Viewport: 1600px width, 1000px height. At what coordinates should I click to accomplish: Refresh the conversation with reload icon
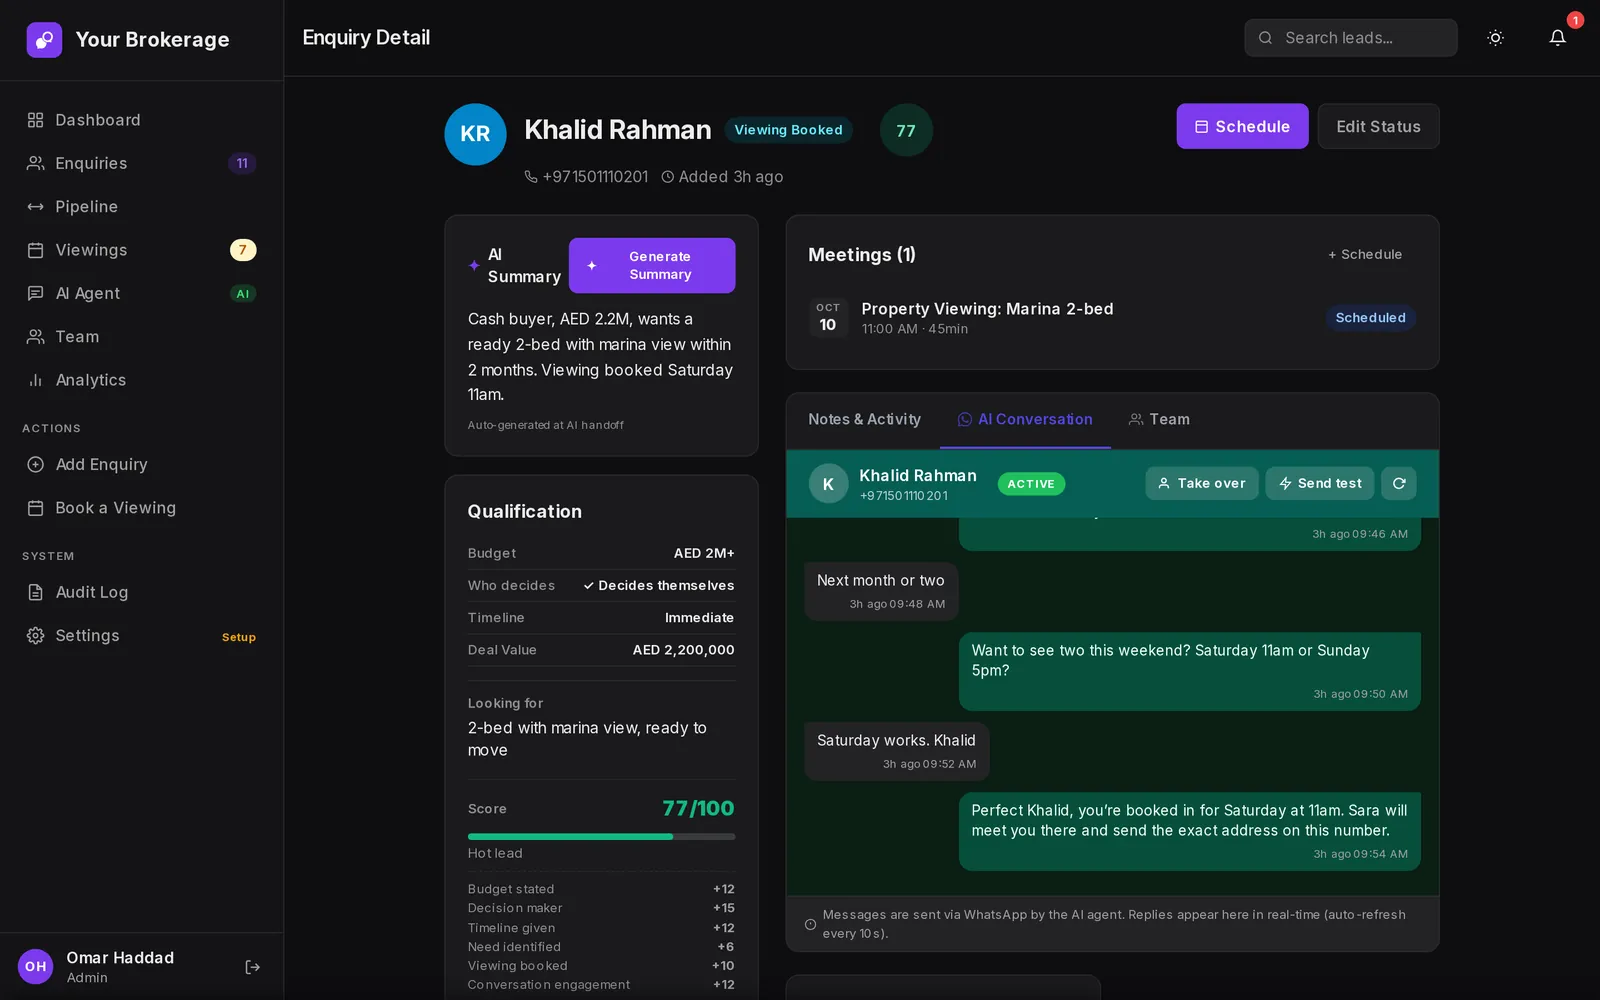(x=1399, y=484)
